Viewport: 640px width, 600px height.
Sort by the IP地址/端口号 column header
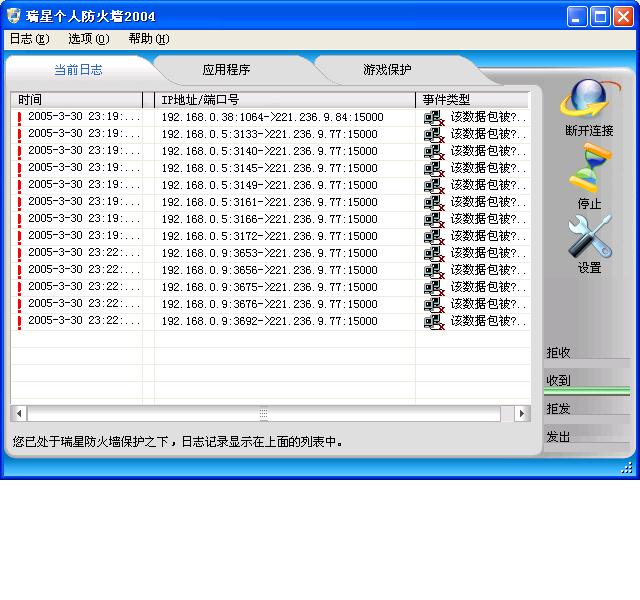pyautogui.click(x=285, y=100)
